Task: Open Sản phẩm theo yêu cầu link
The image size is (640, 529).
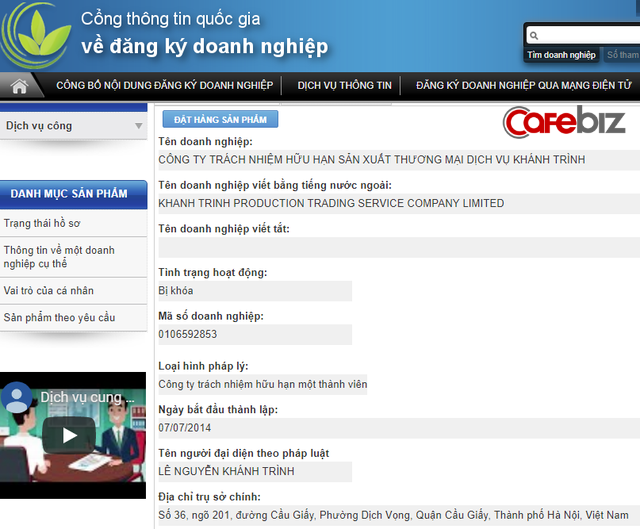Action: [59, 317]
